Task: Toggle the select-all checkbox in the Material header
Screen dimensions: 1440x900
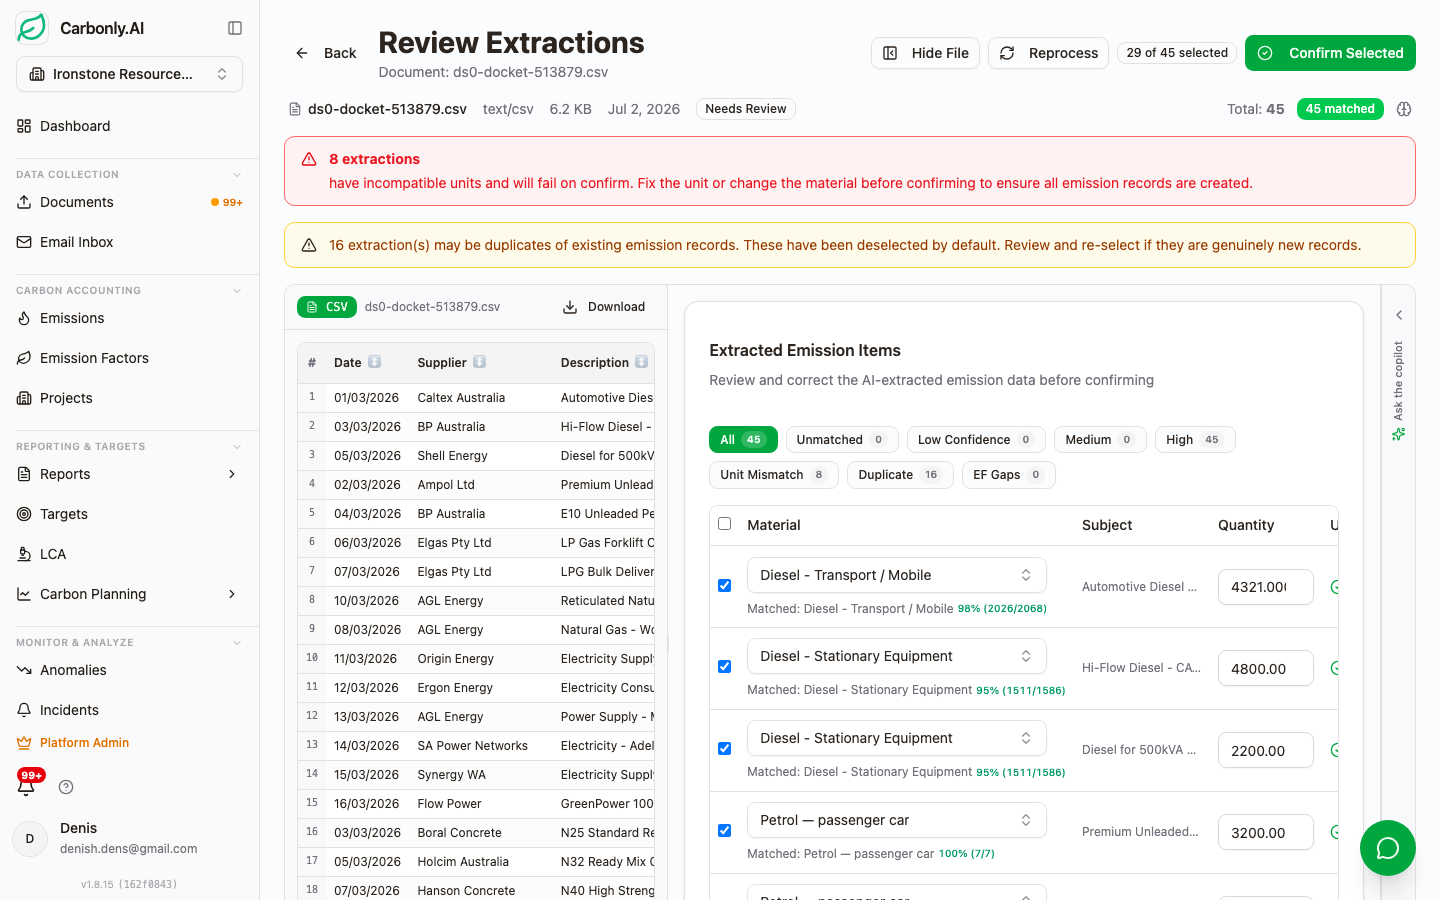Action: pos(725,524)
